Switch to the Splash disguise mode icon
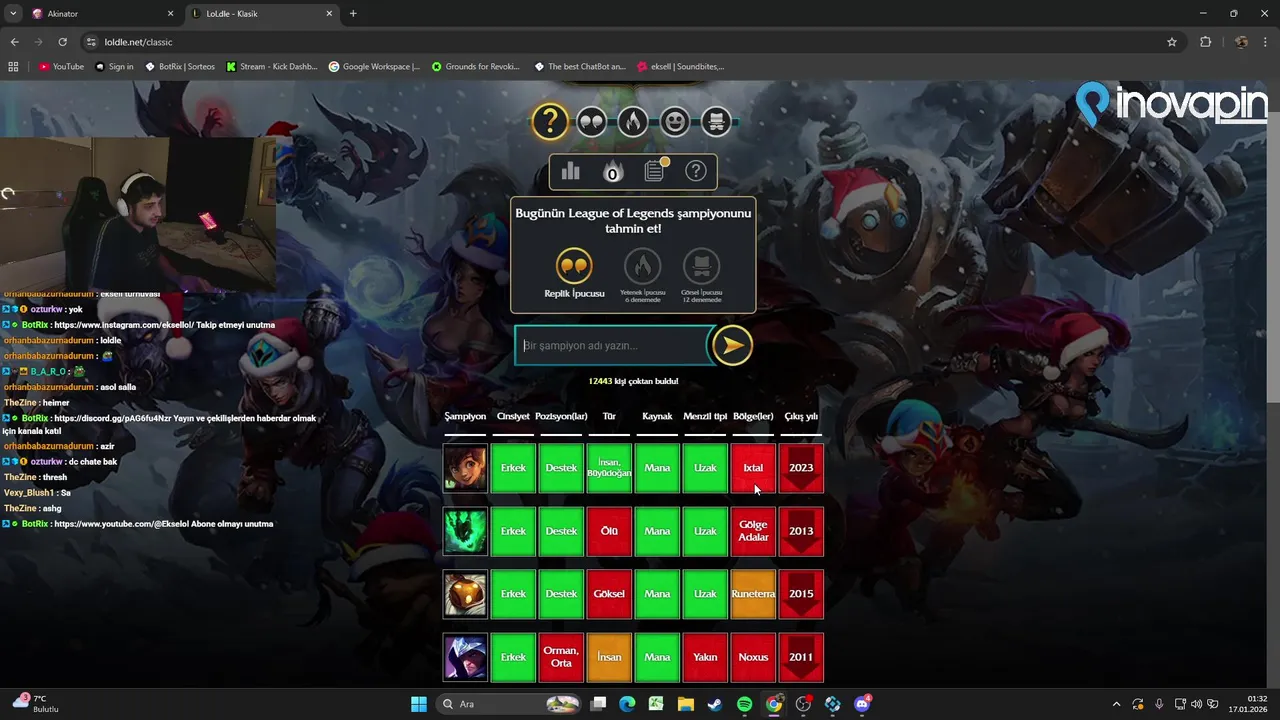This screenshot has width=1280, height=720. click(715, 122)
